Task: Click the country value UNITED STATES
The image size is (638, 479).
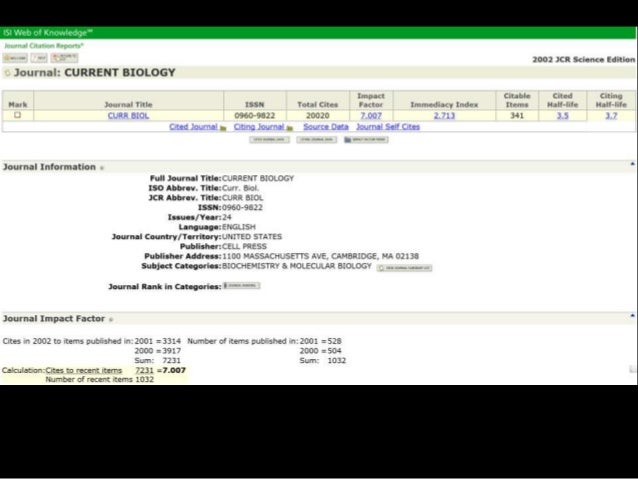Action: pos(252,236)
